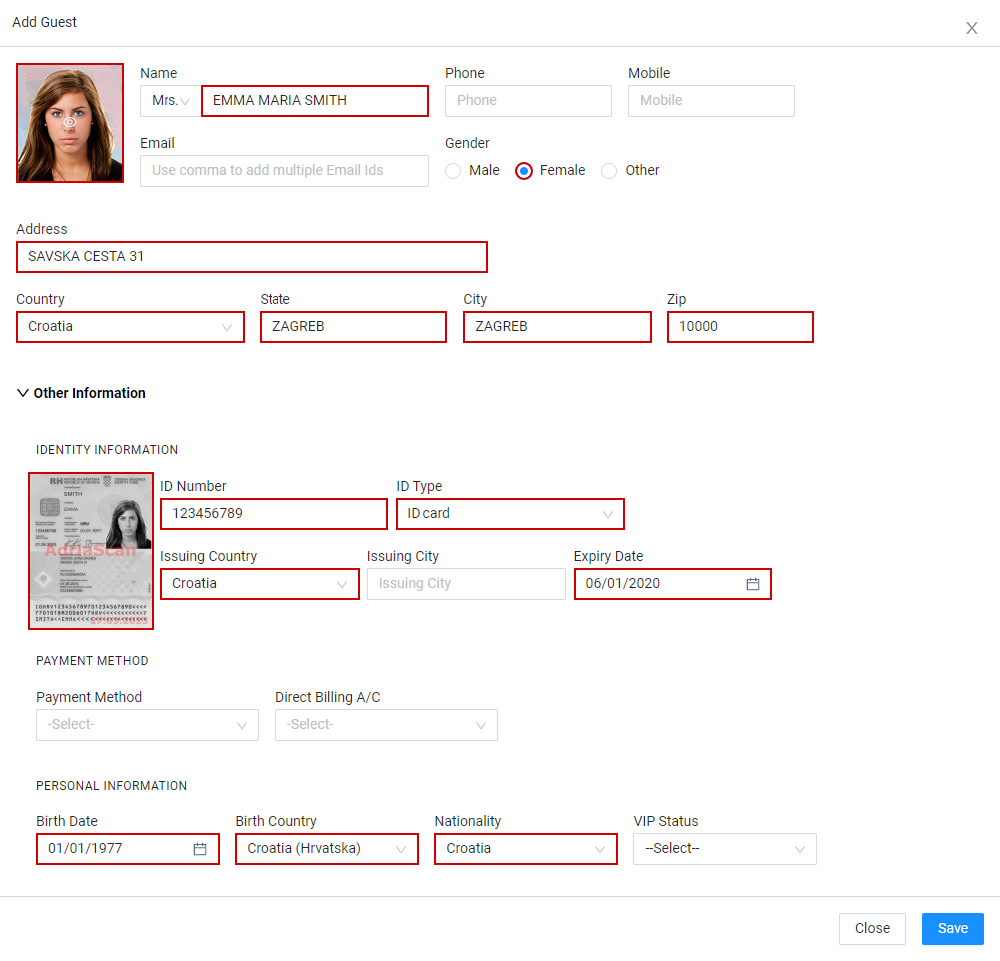Open the Birth Date calendar icon
Image resolution: width=1000 pixels, height=961 pixels.
tap(200, 849)
